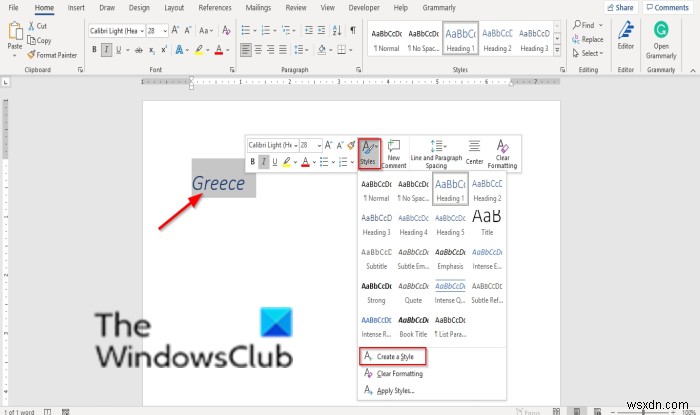
Task: Open the Borders dropdown in ribbon
Action: coord(351,50)
